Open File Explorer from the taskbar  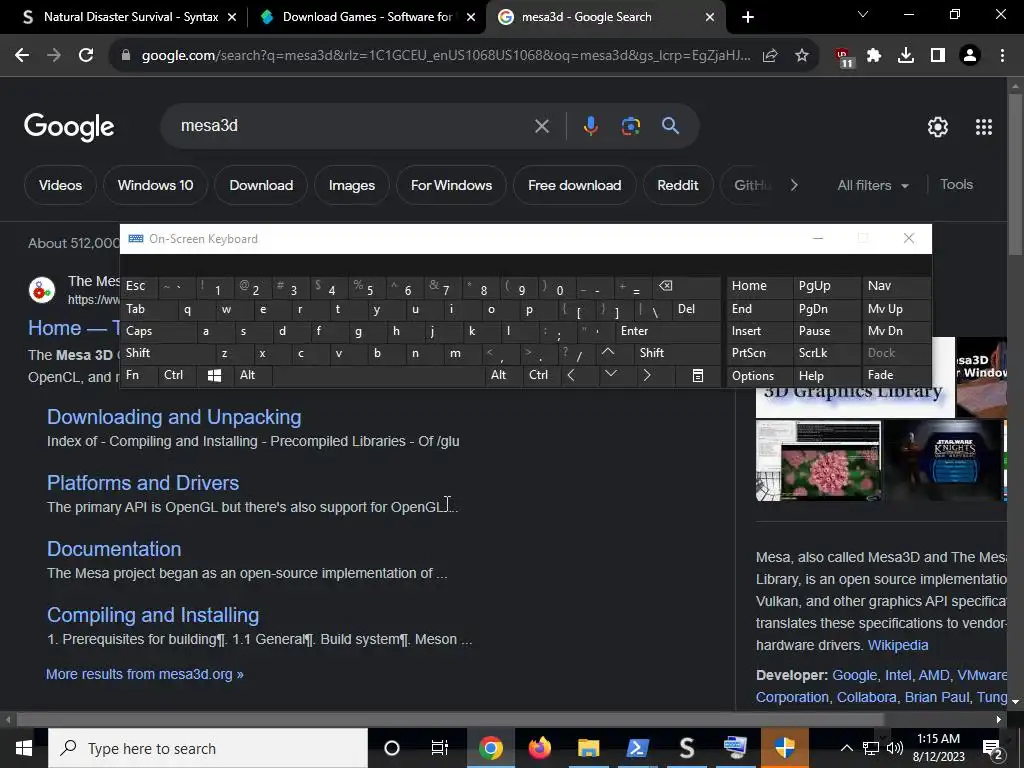[588, 748]
